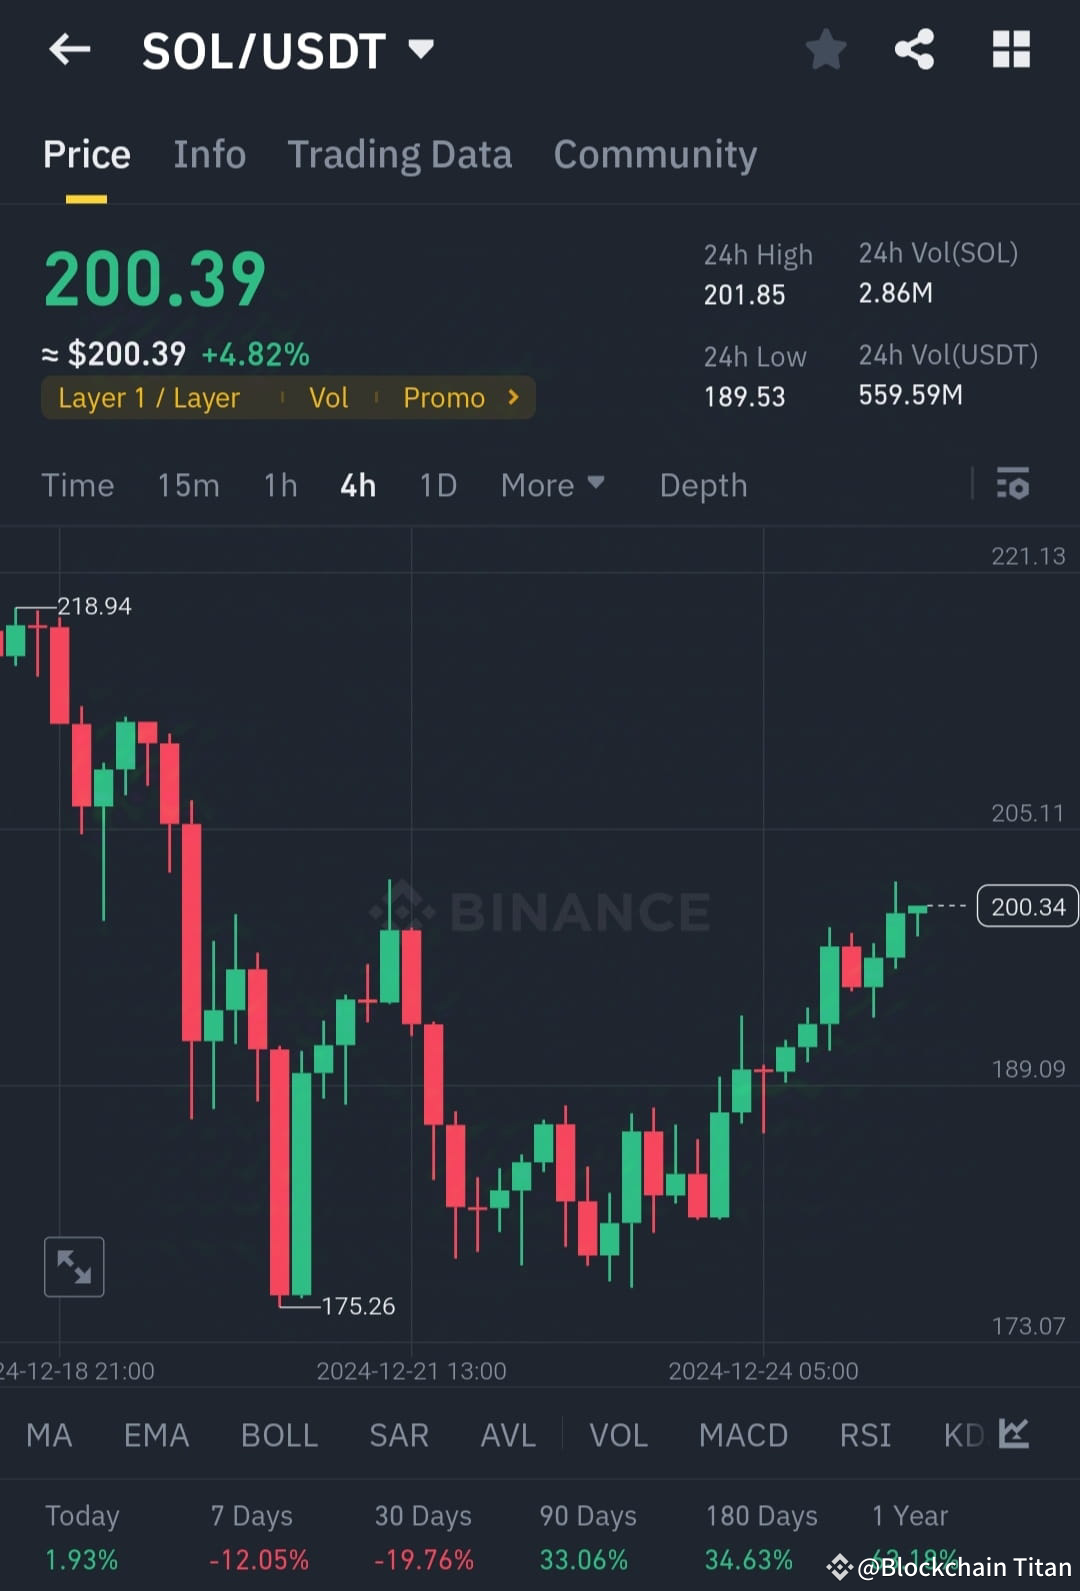1080x1591 pixels.
Task: Enable the BOLL indicator
Action: [x=279, y=1434]
